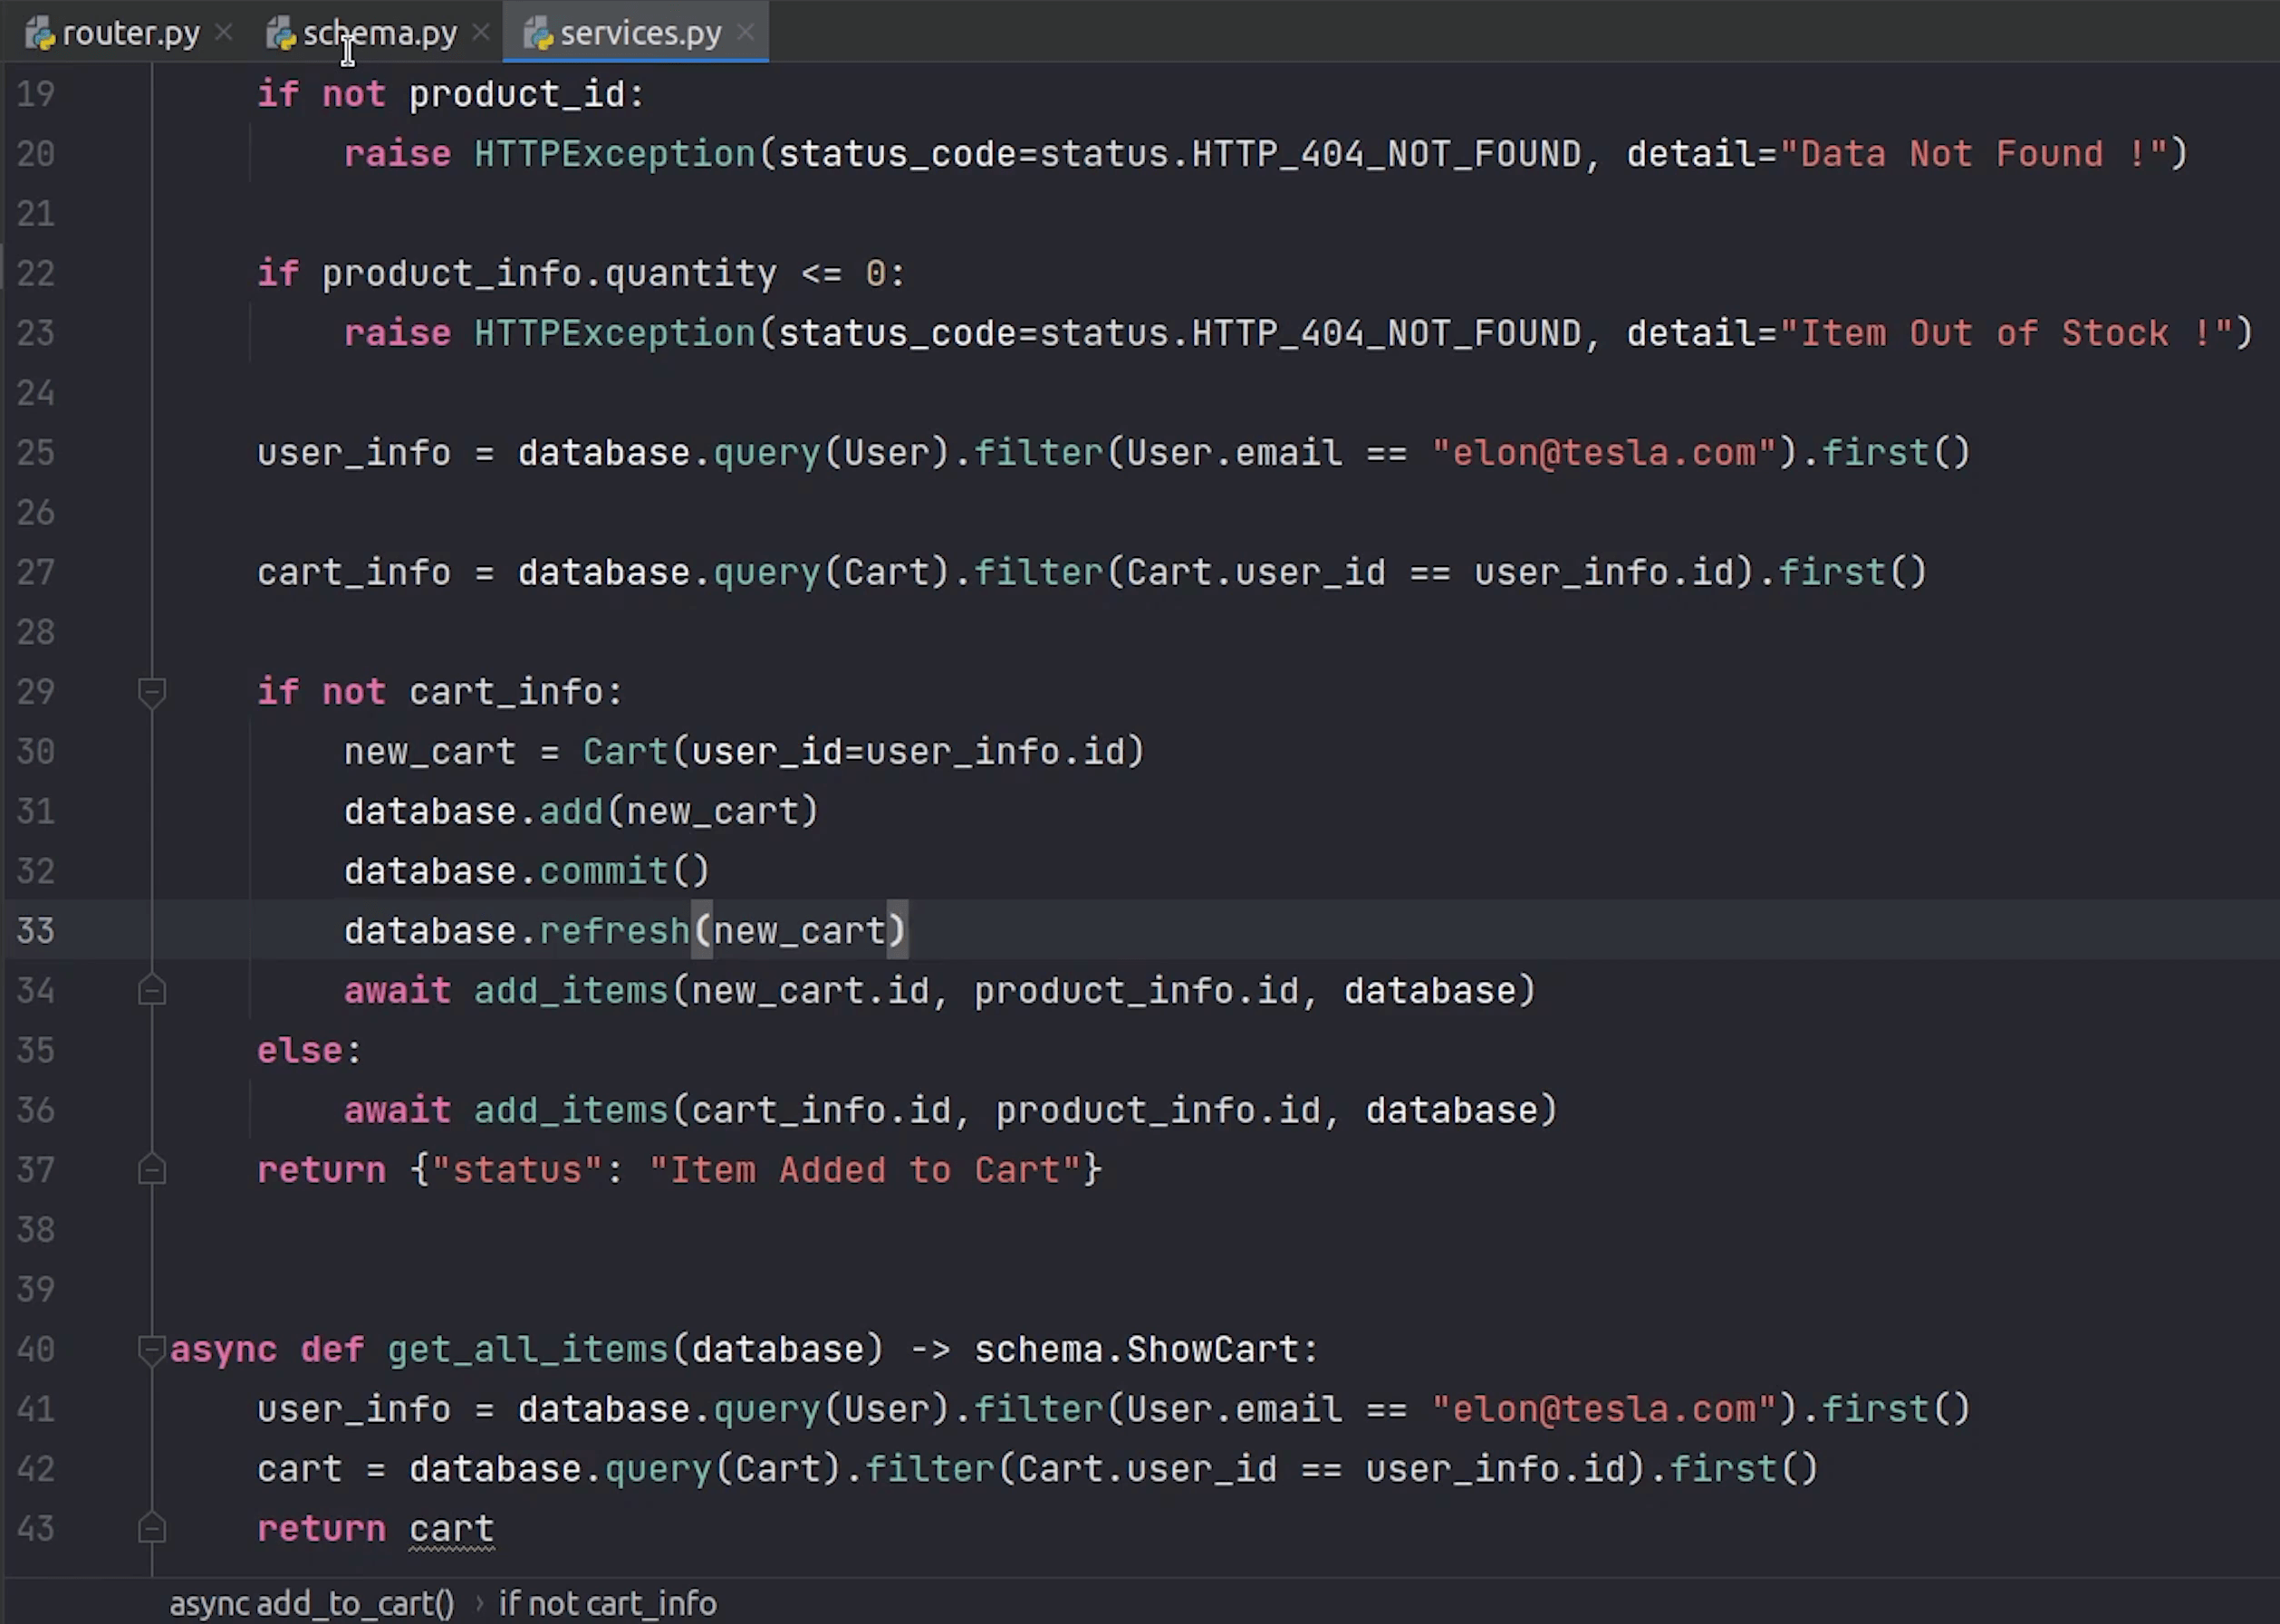The width and height of the screenshot is (2280, 1624).
Task: Open the schema.py tab
Action: [380, 34]
